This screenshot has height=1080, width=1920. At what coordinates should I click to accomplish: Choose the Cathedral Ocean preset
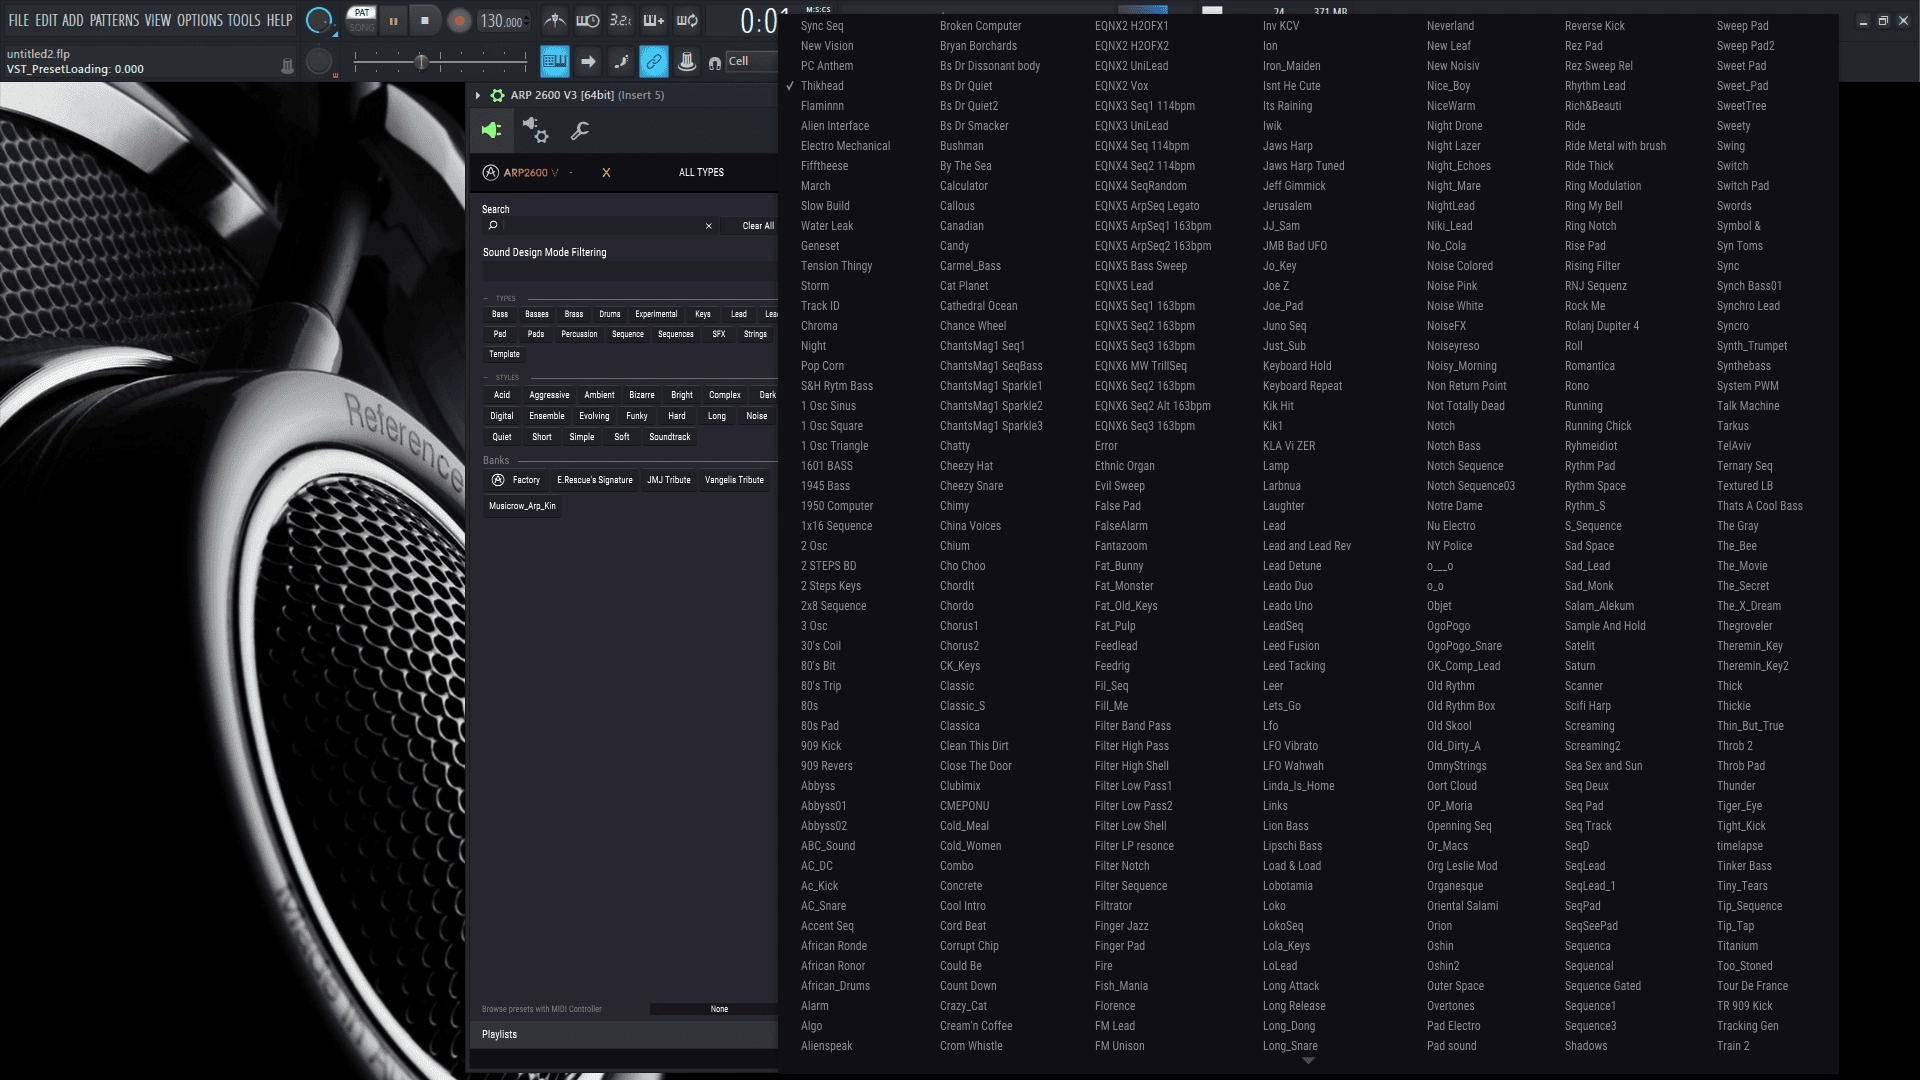[x=978, y=306]
